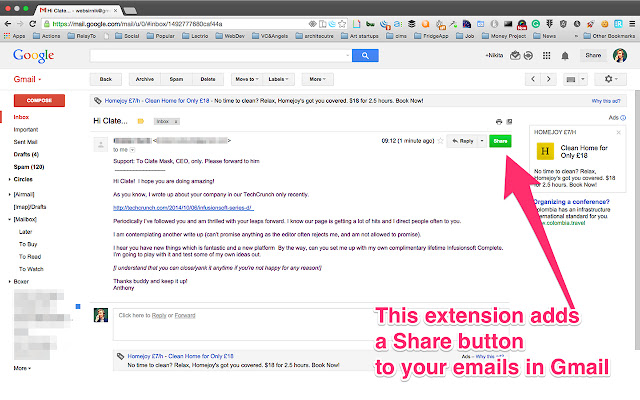Go to the newer conversation arrow

coord(533,79)
